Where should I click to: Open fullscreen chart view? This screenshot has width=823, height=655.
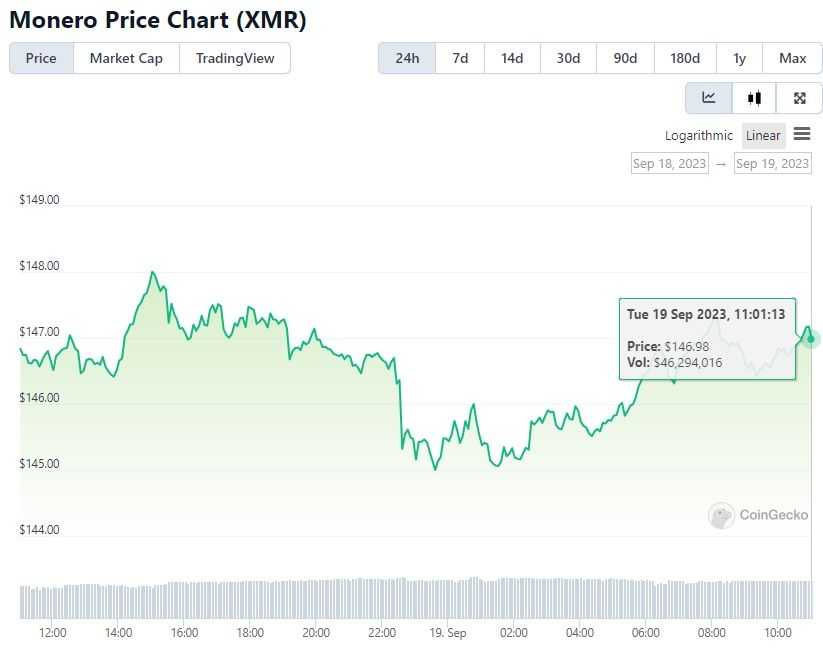[x=799, y=98]
